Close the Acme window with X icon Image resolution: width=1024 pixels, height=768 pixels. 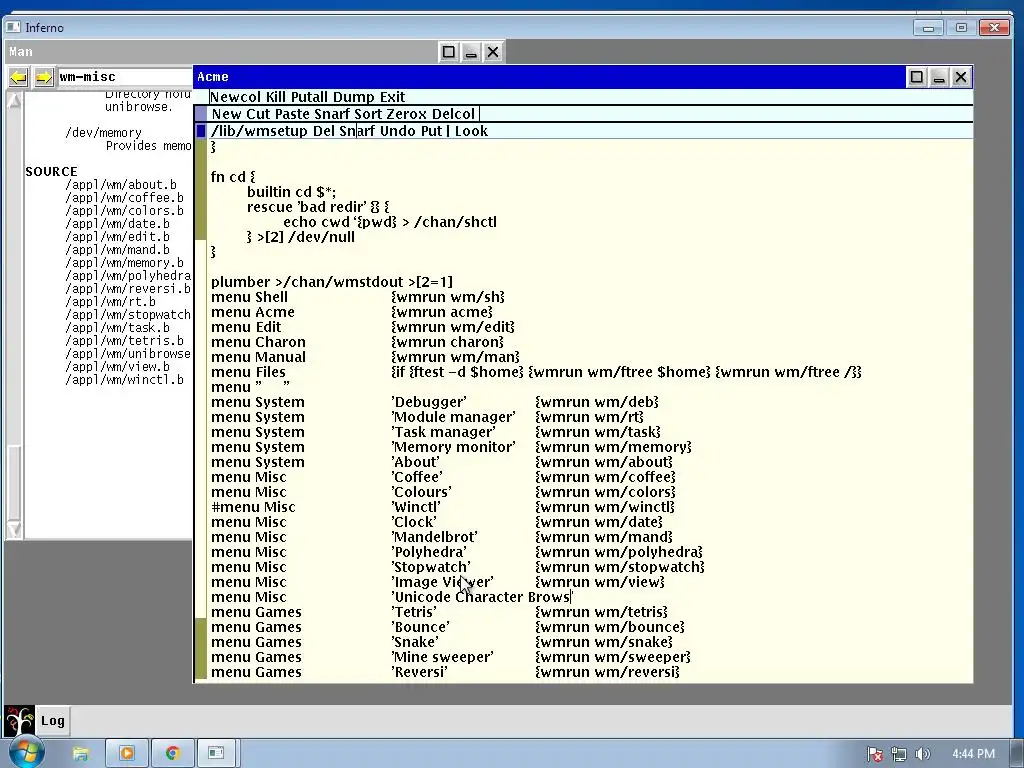coord(961,77)
